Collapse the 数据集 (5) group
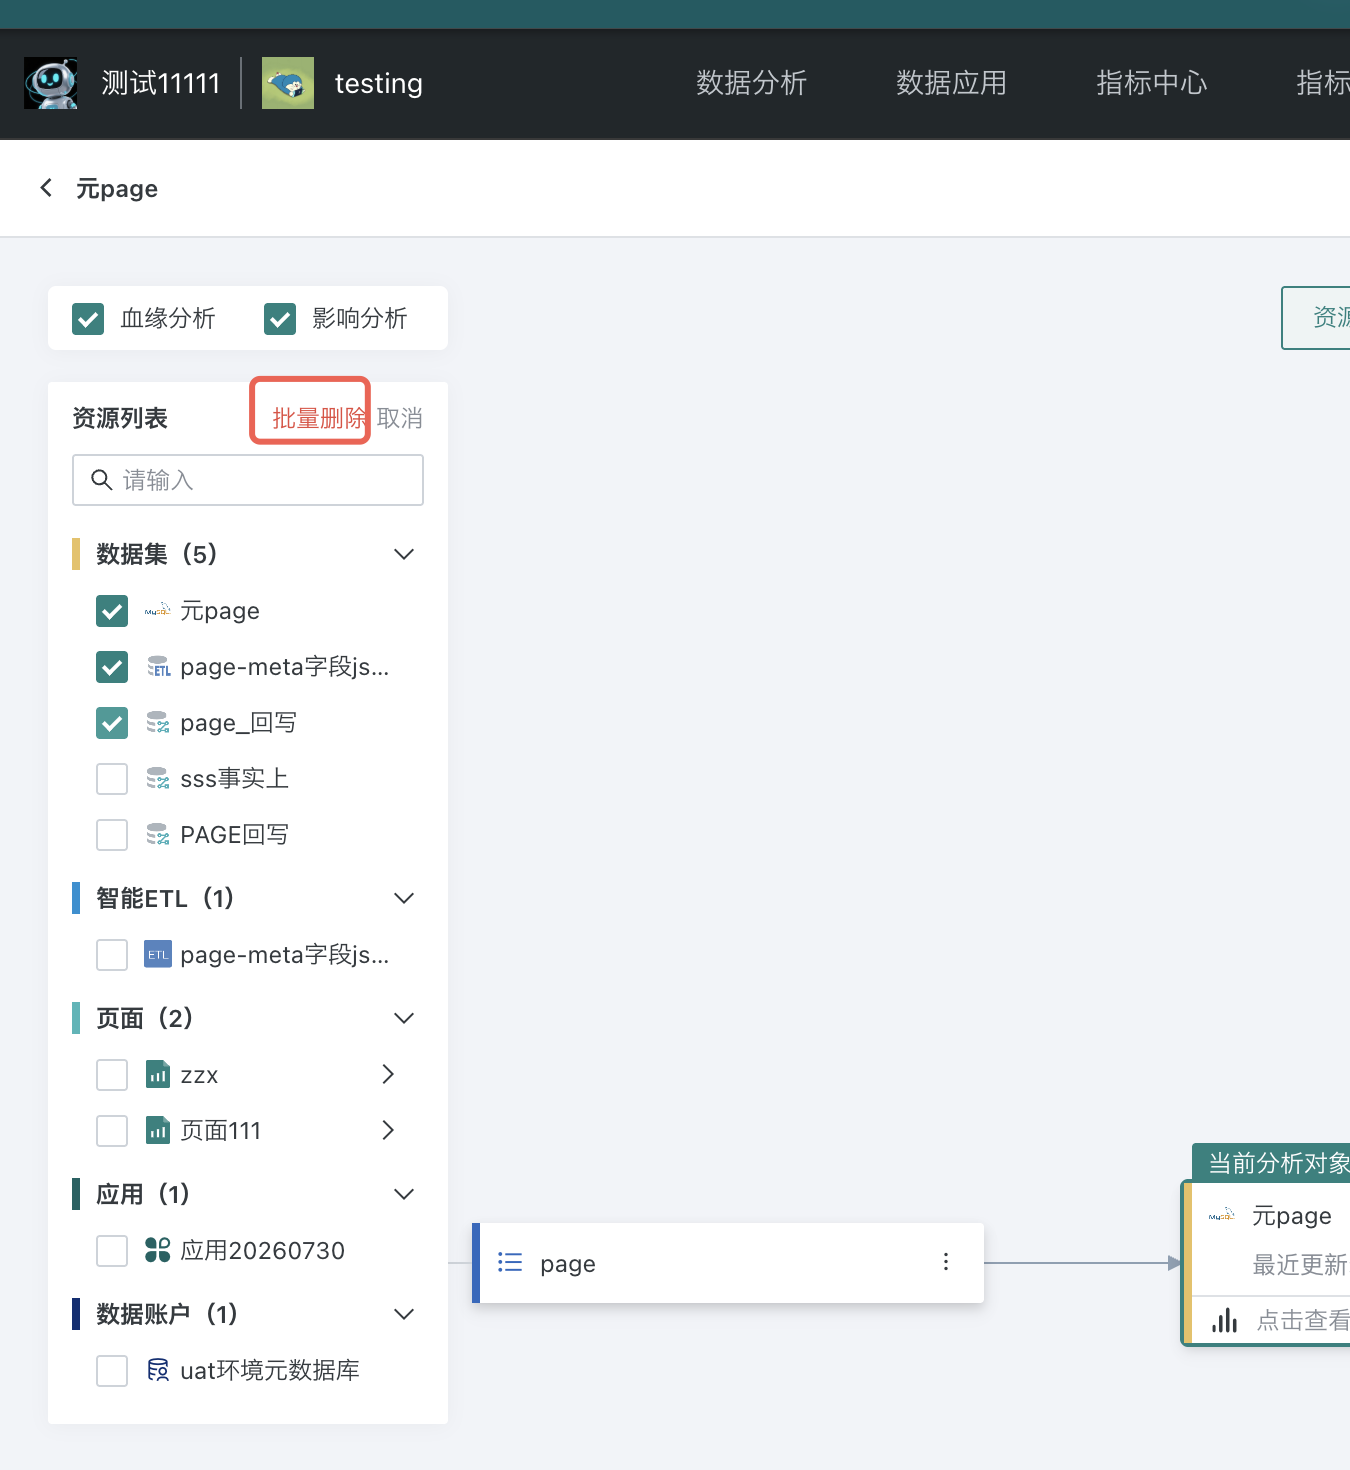 [x=404, y=554]
